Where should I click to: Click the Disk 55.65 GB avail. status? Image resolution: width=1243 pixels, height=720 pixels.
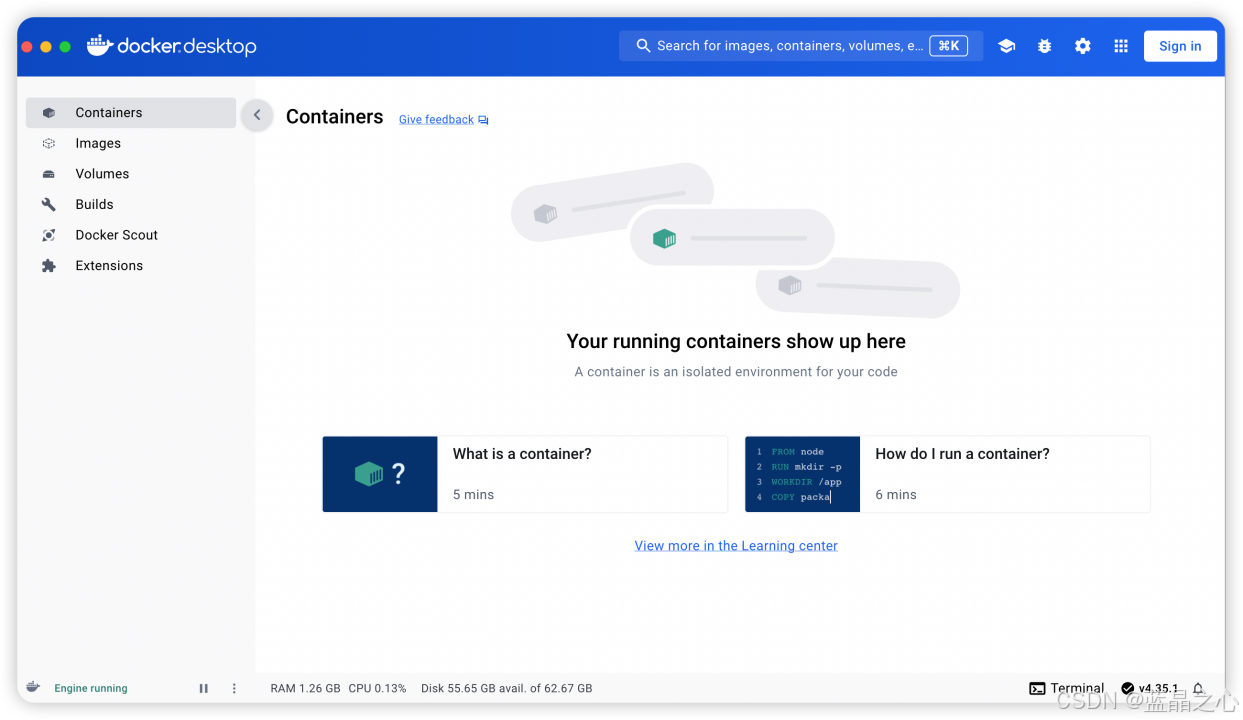507,688
